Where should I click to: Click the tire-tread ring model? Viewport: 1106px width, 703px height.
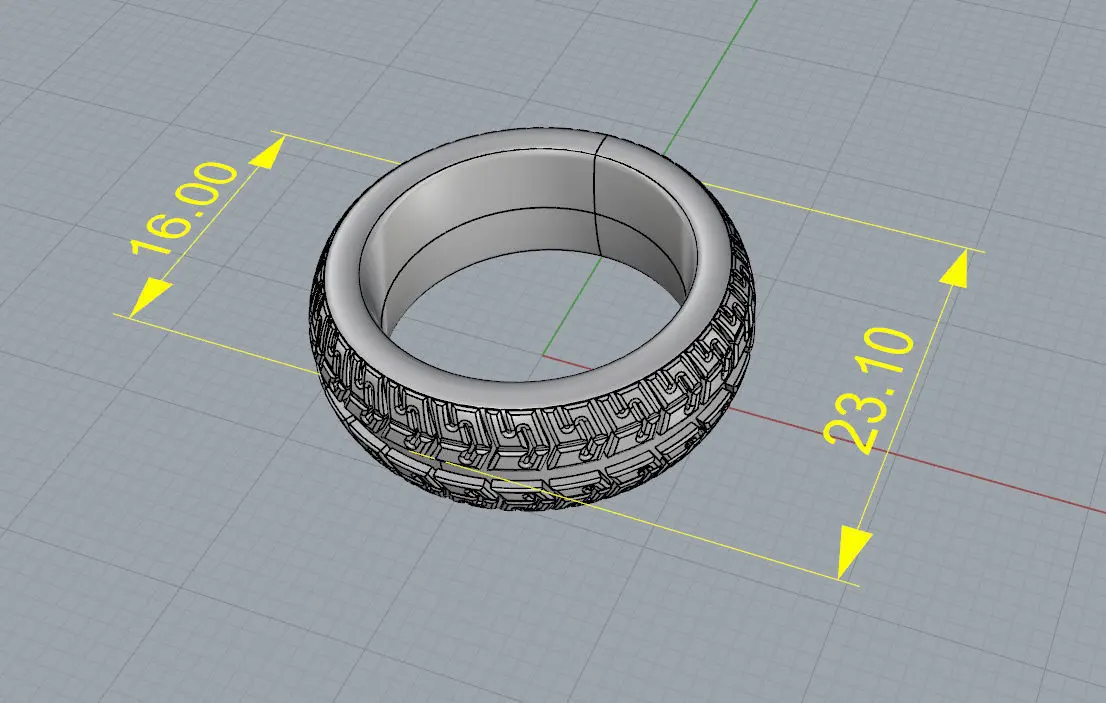click(532, 319)
